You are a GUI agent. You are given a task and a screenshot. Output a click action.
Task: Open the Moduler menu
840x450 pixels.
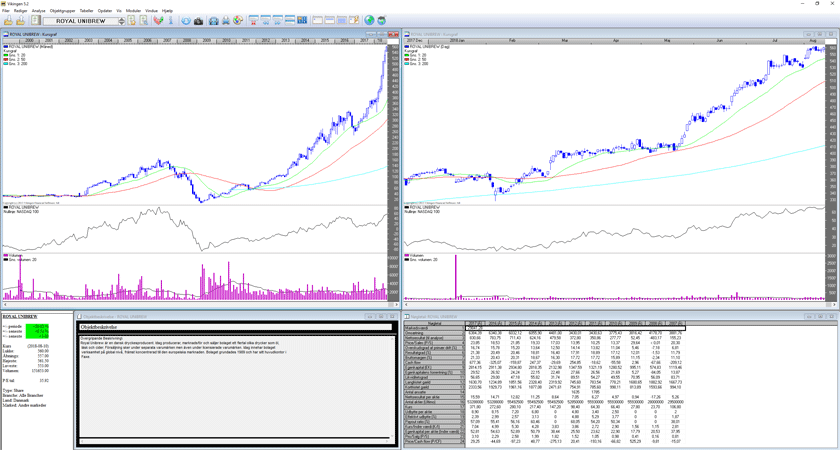(x=133, y=11)
